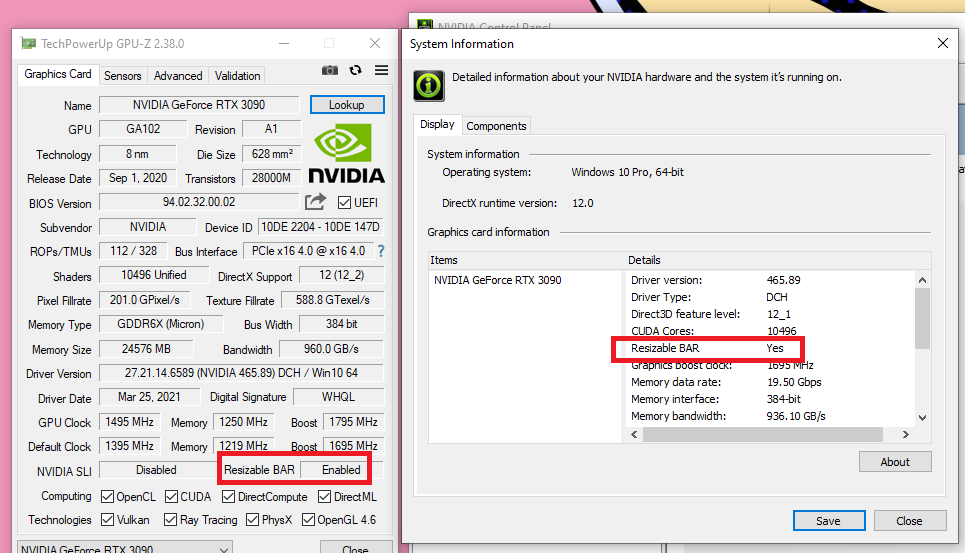This screenshot has height=553, width=965.
Task: Click the BIOS Version field 94.02.32.00.02
Action: click(199, 202)
